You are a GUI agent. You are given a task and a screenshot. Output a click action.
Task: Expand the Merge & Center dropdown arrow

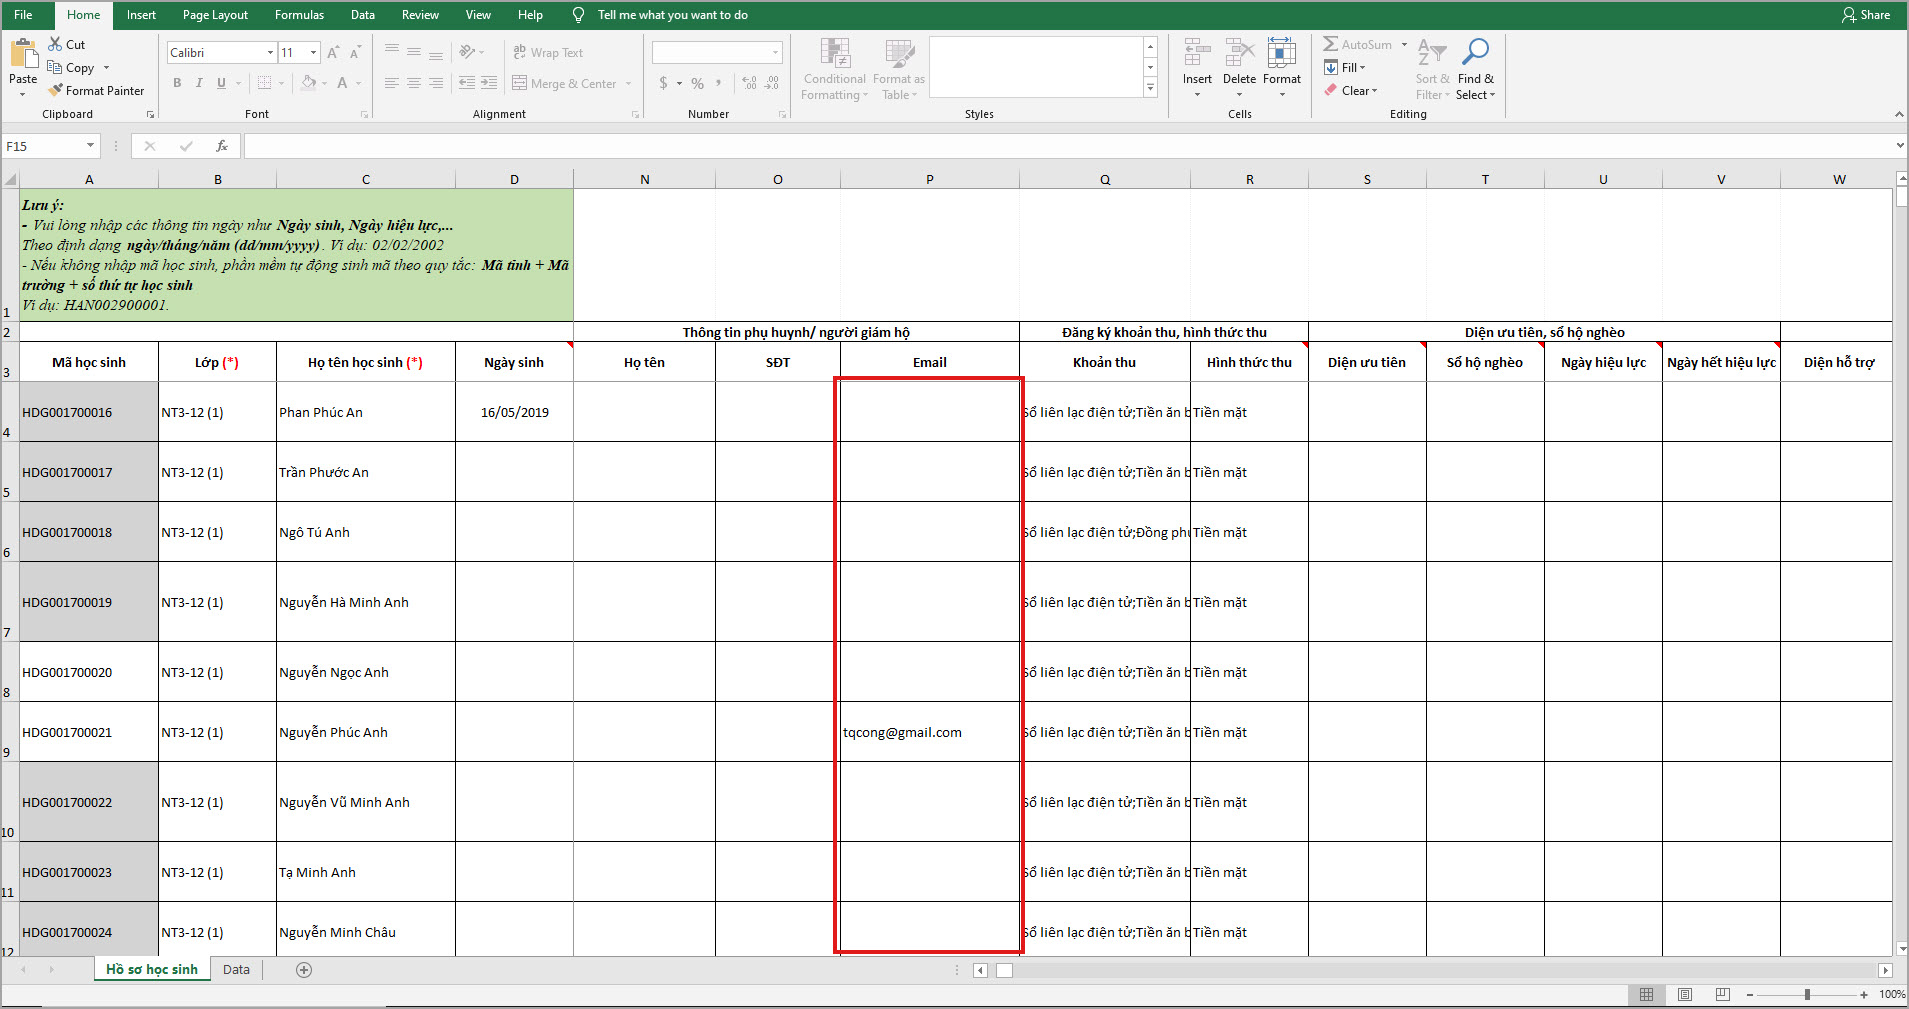[x=629, y=83]
